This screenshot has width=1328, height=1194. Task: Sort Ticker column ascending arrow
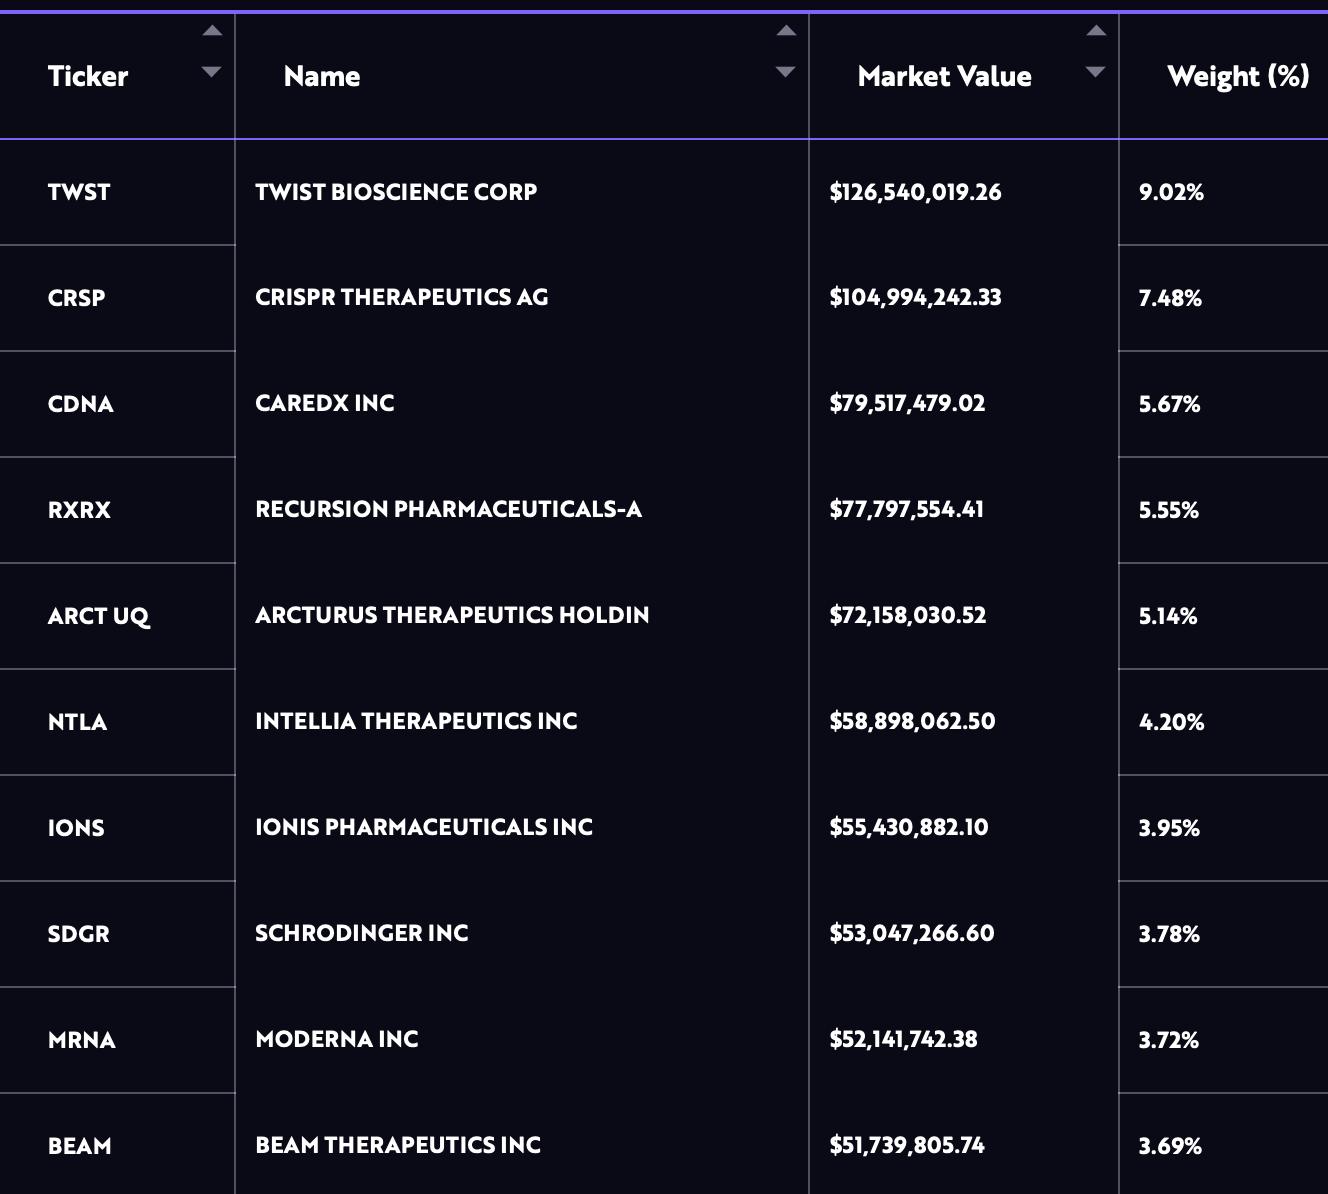(x=212, y=31)
